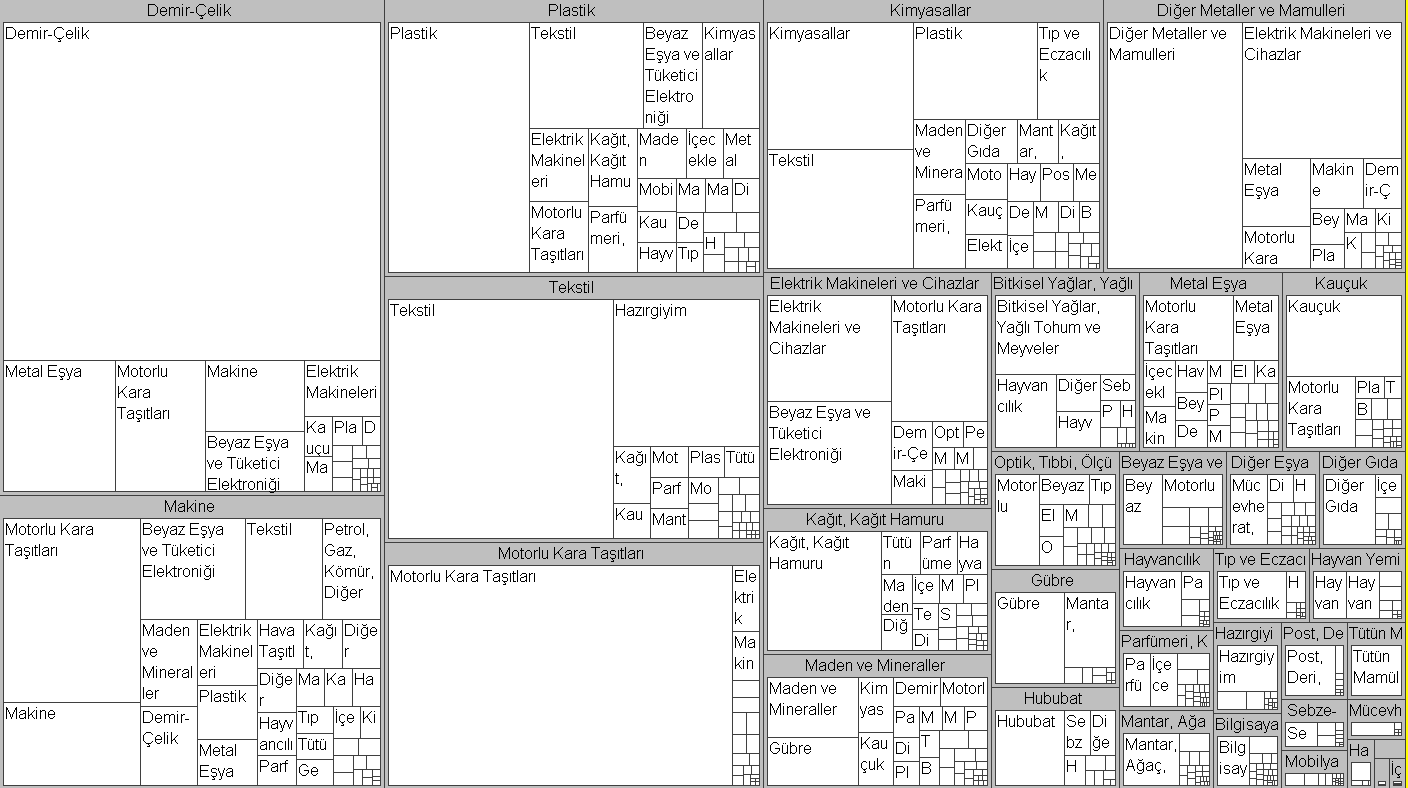Select Tütü cell in Tekstil group

pyautogui.click(x=741, y=461)
